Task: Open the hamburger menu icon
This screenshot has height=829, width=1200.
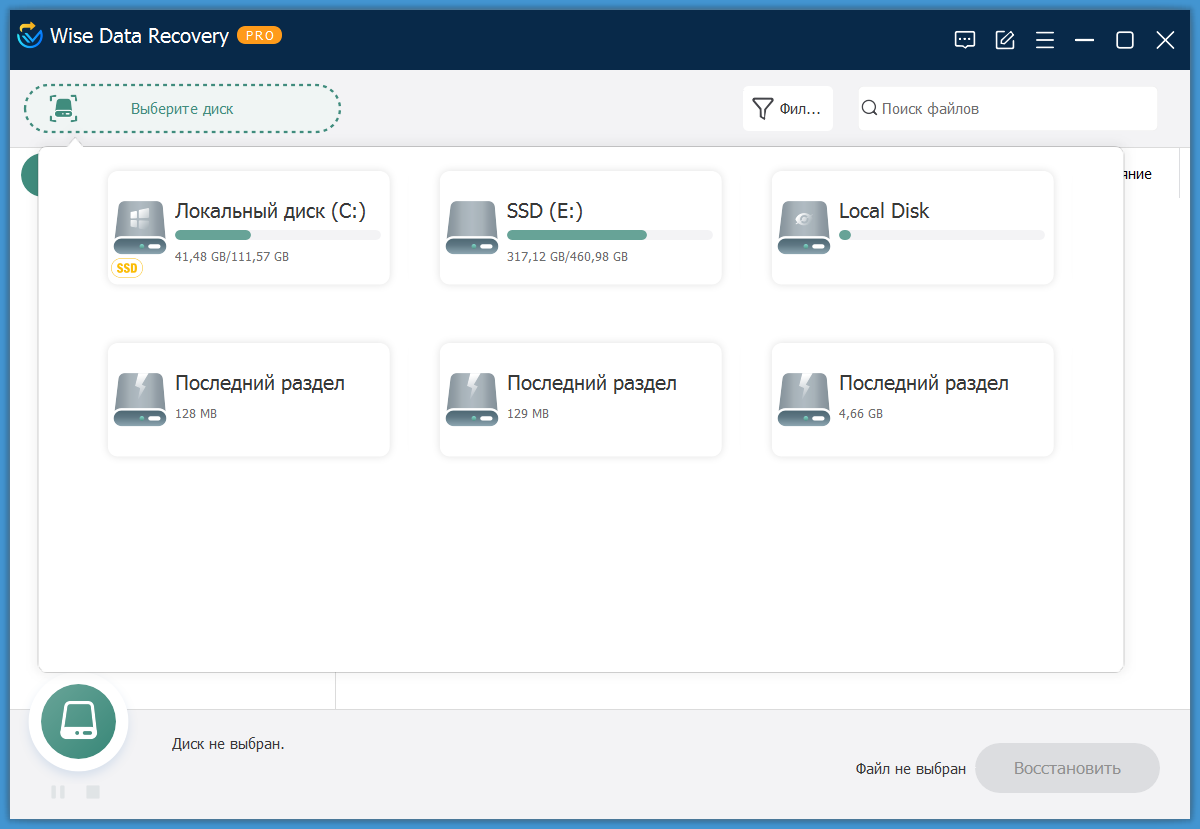Action: tap(1044, 40)
